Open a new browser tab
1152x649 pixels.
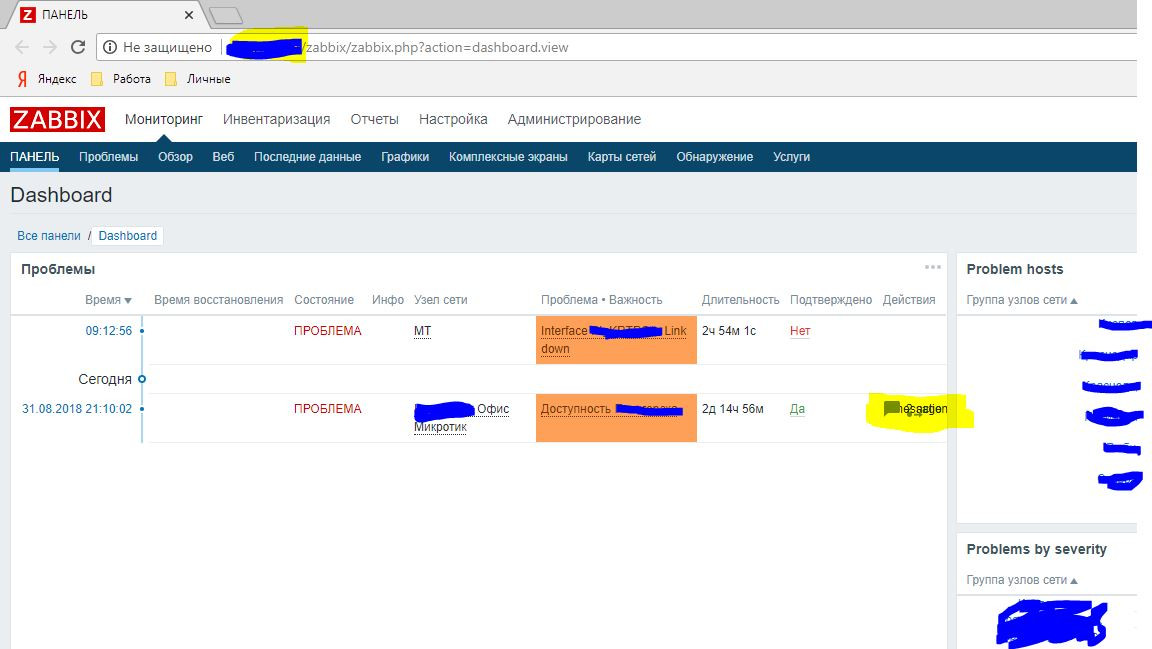click(x=225, y=15)
